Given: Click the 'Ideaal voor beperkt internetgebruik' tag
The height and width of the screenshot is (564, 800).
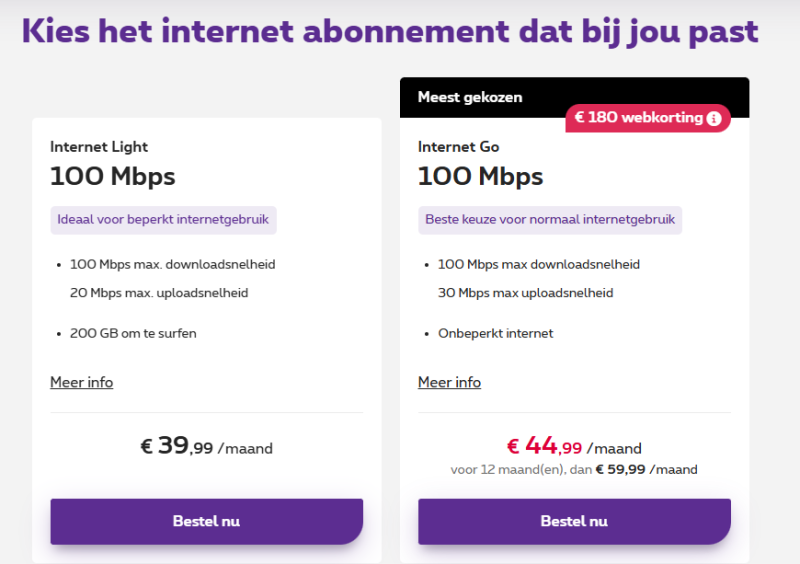Looking at the screenshot, I should tap(163, 220).
